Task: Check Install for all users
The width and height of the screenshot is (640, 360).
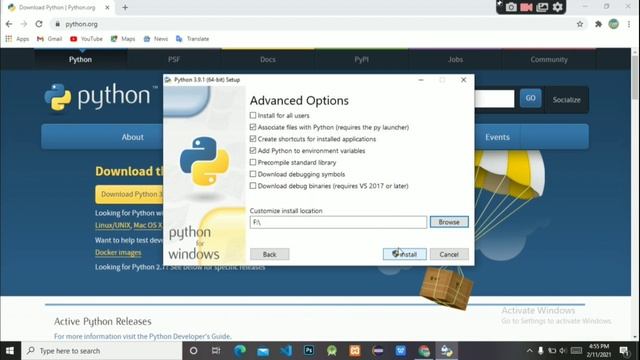Action: (x=253, y=116)
